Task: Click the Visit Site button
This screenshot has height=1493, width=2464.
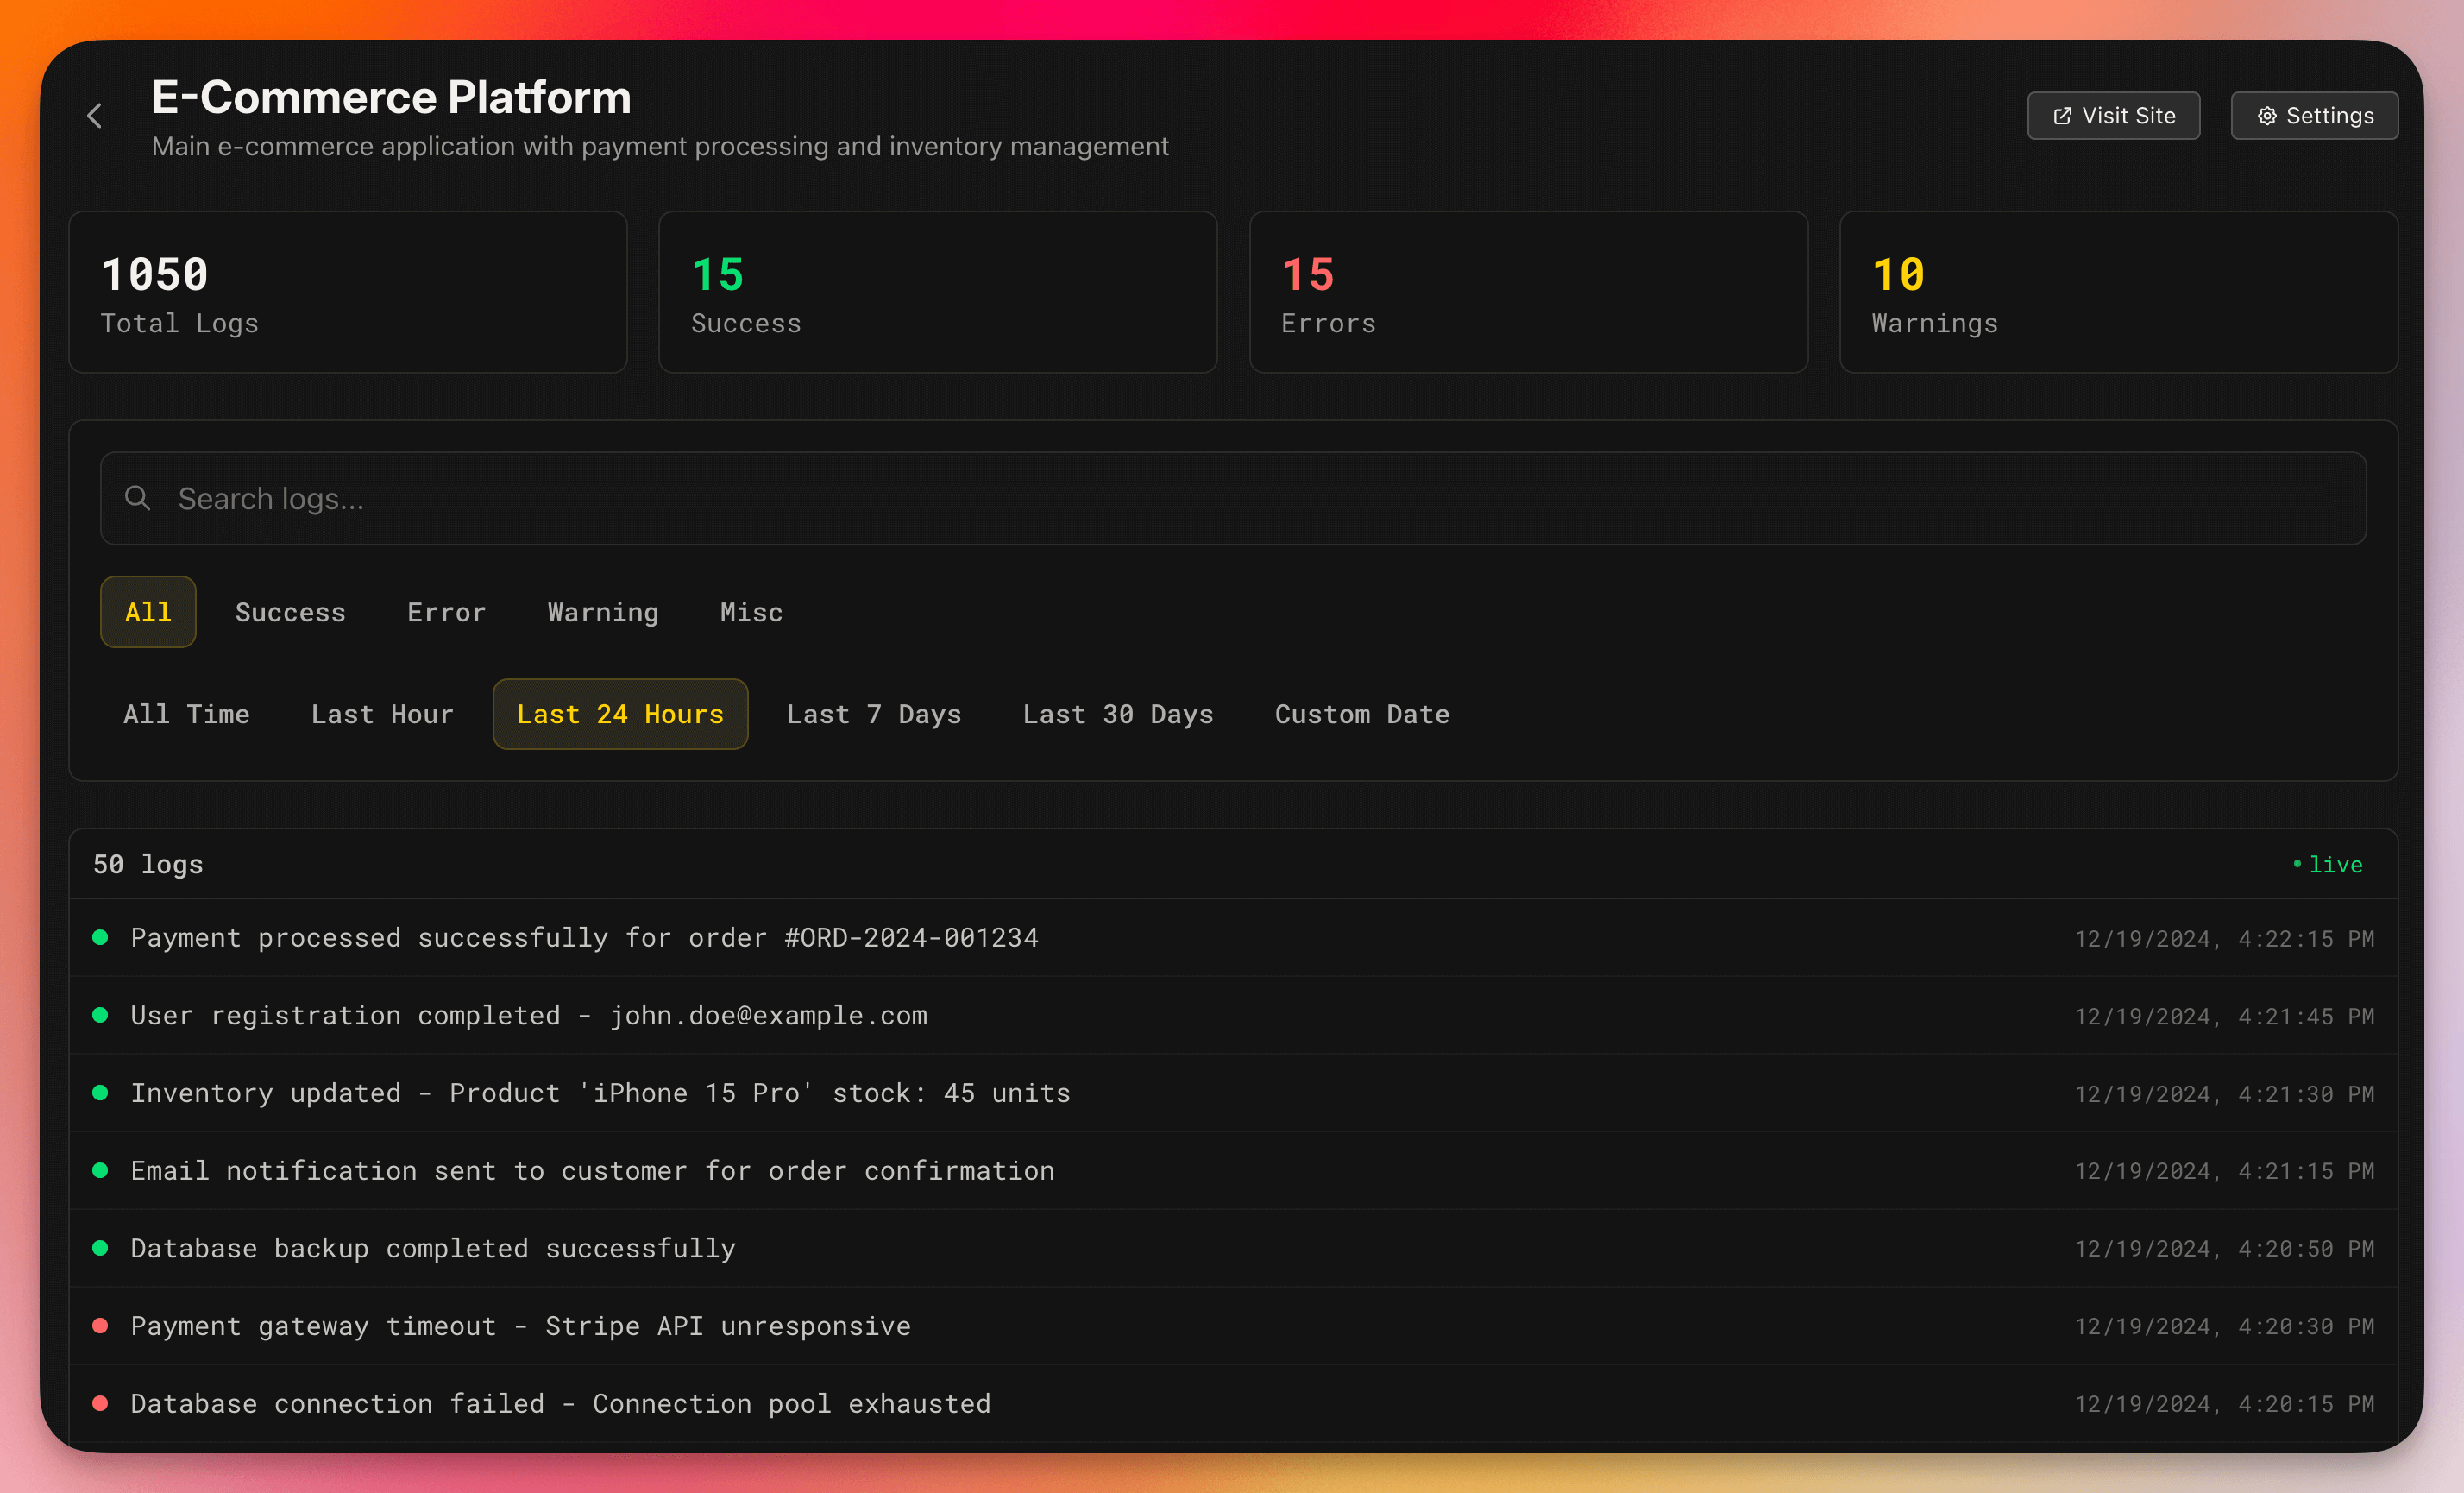Action: (x=2113, y=115)
